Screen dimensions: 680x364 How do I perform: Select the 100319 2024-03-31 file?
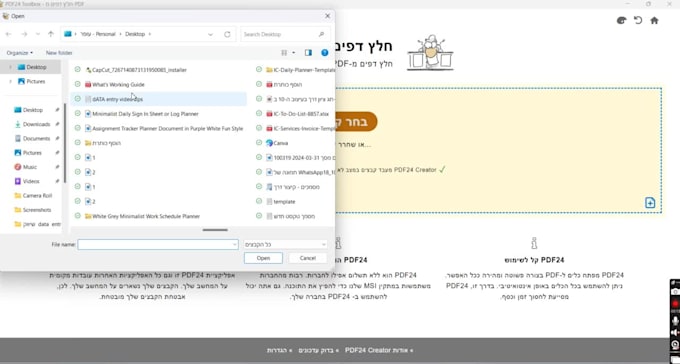(x=300, y=158)
